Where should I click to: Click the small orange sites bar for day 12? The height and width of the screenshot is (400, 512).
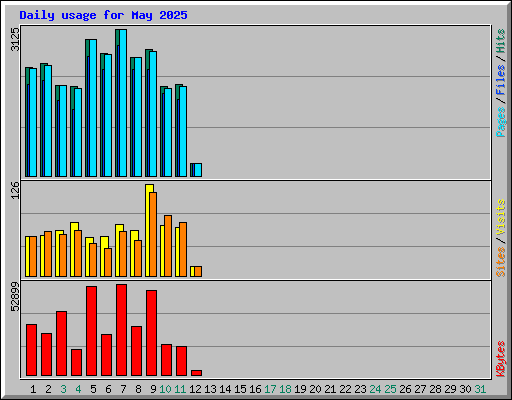(198, 272)
